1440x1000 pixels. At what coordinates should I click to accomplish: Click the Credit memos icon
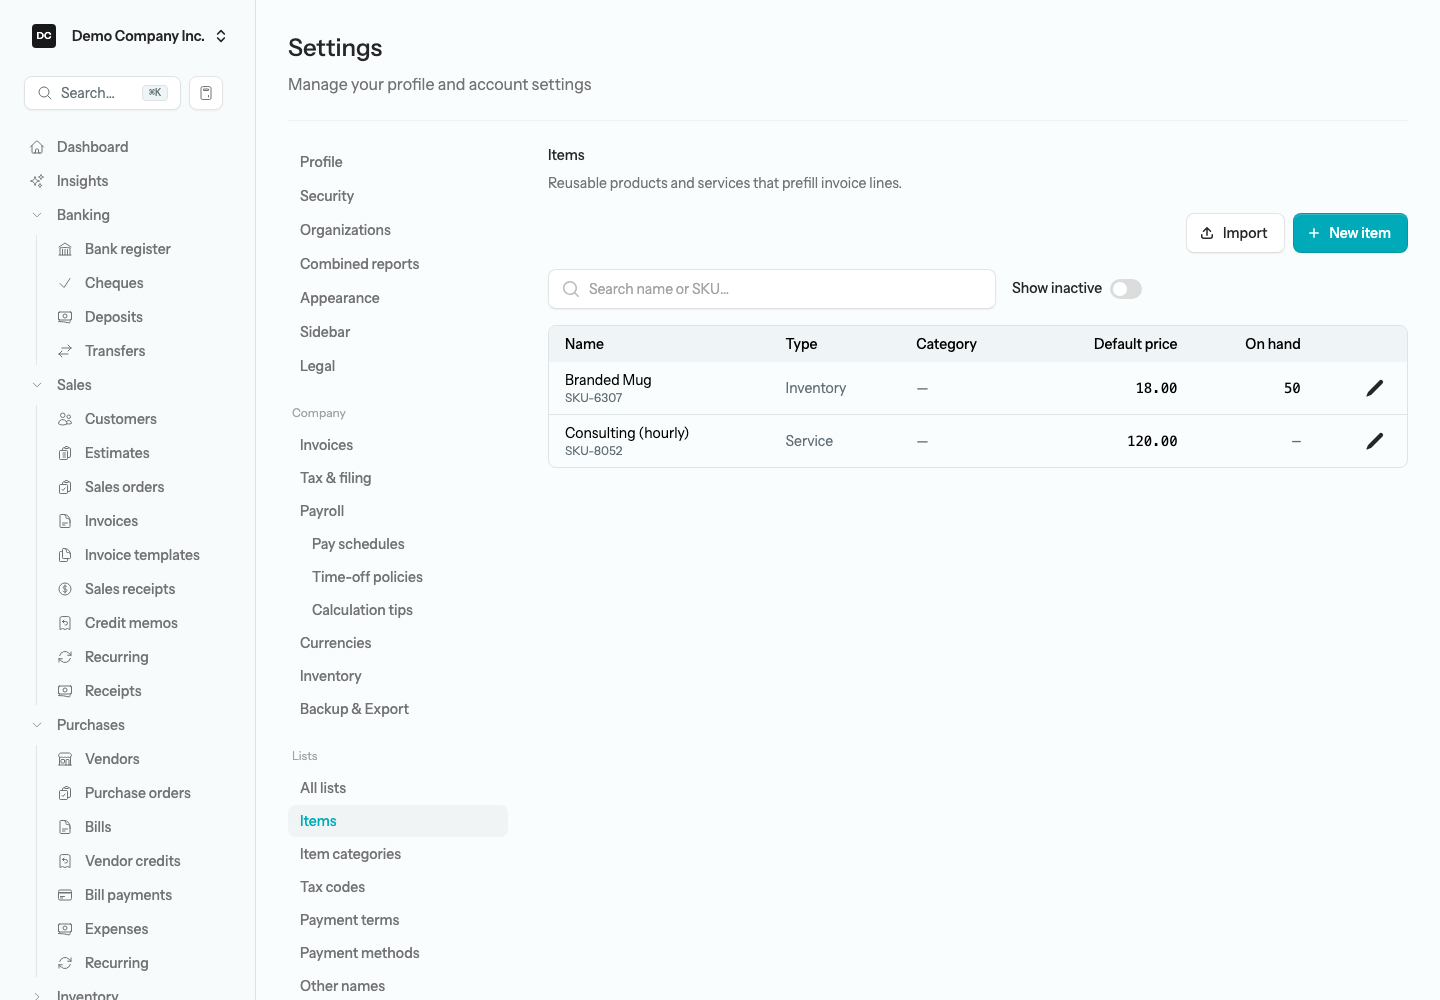[65, 623]
